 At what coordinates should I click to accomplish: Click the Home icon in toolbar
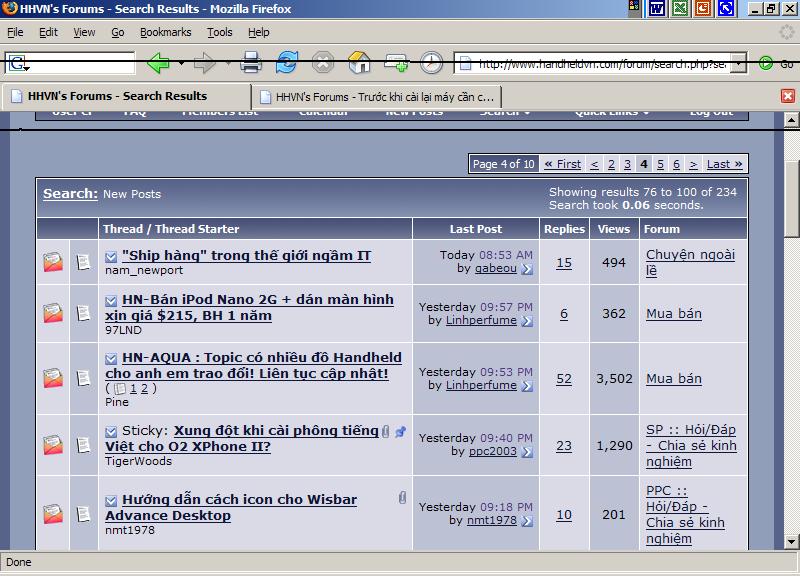click(359, 63)
